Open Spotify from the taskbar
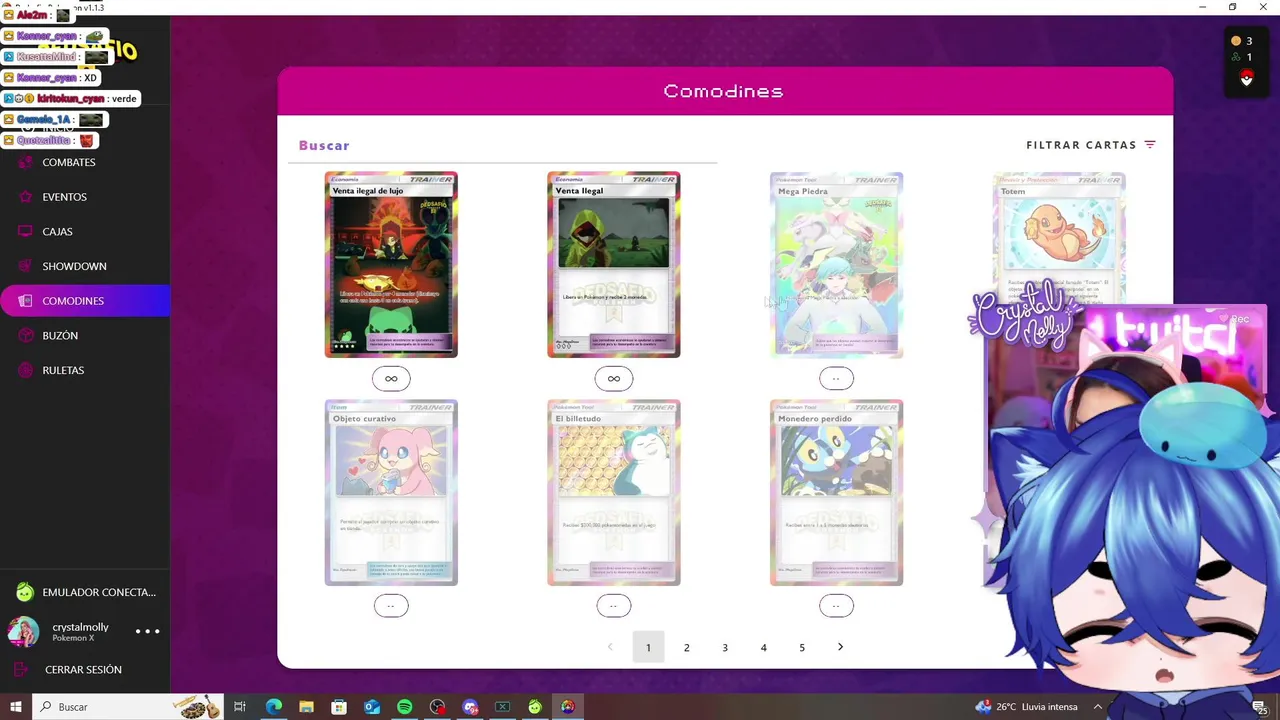Viewport: 1280px width, 720px height. click(x=404, y=707)
